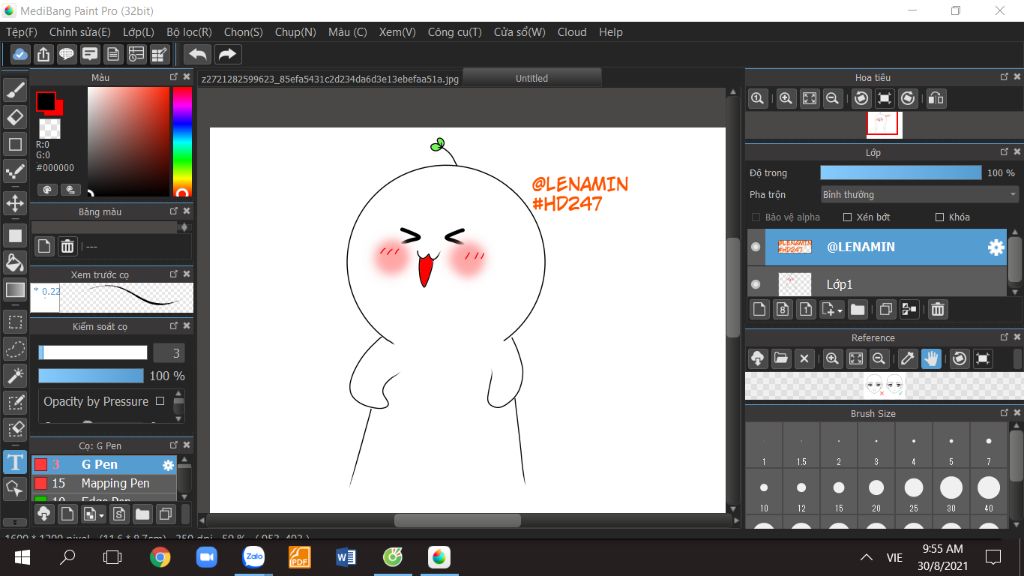Select the Text tool

pos(15,462)
